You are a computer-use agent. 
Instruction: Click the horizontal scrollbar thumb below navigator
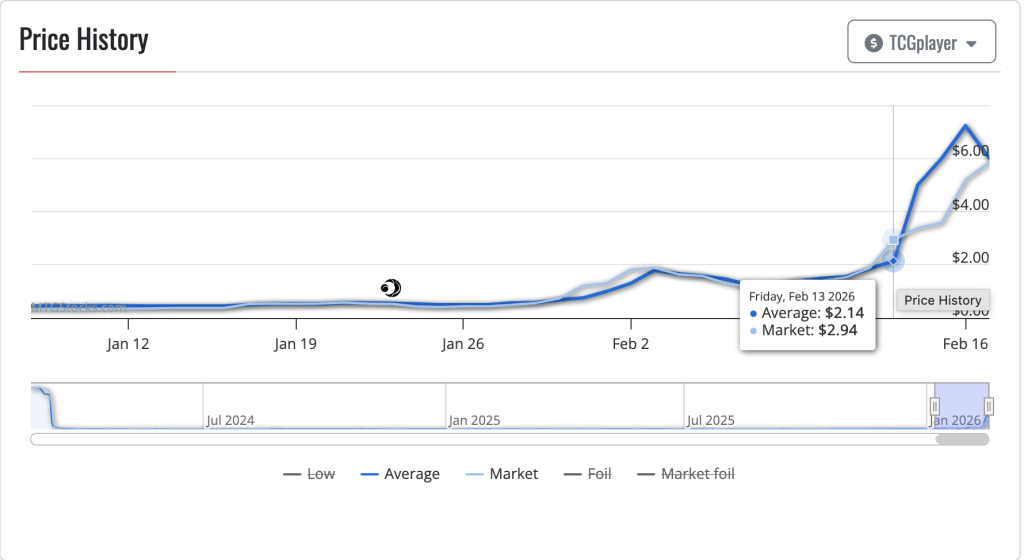[961, 439]
